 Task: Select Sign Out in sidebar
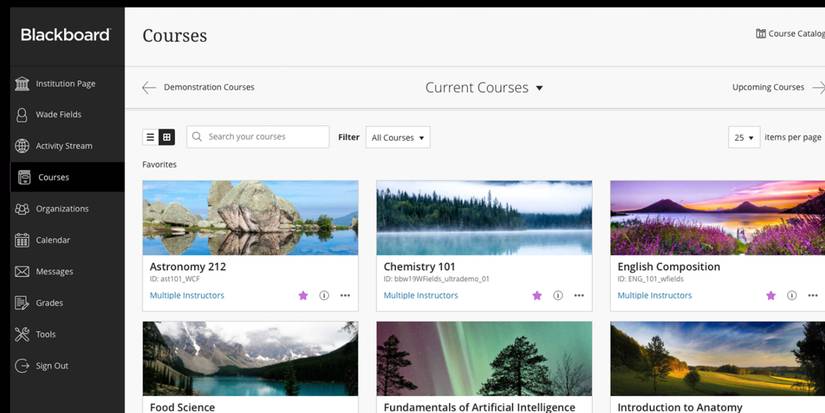pos(52,366)
